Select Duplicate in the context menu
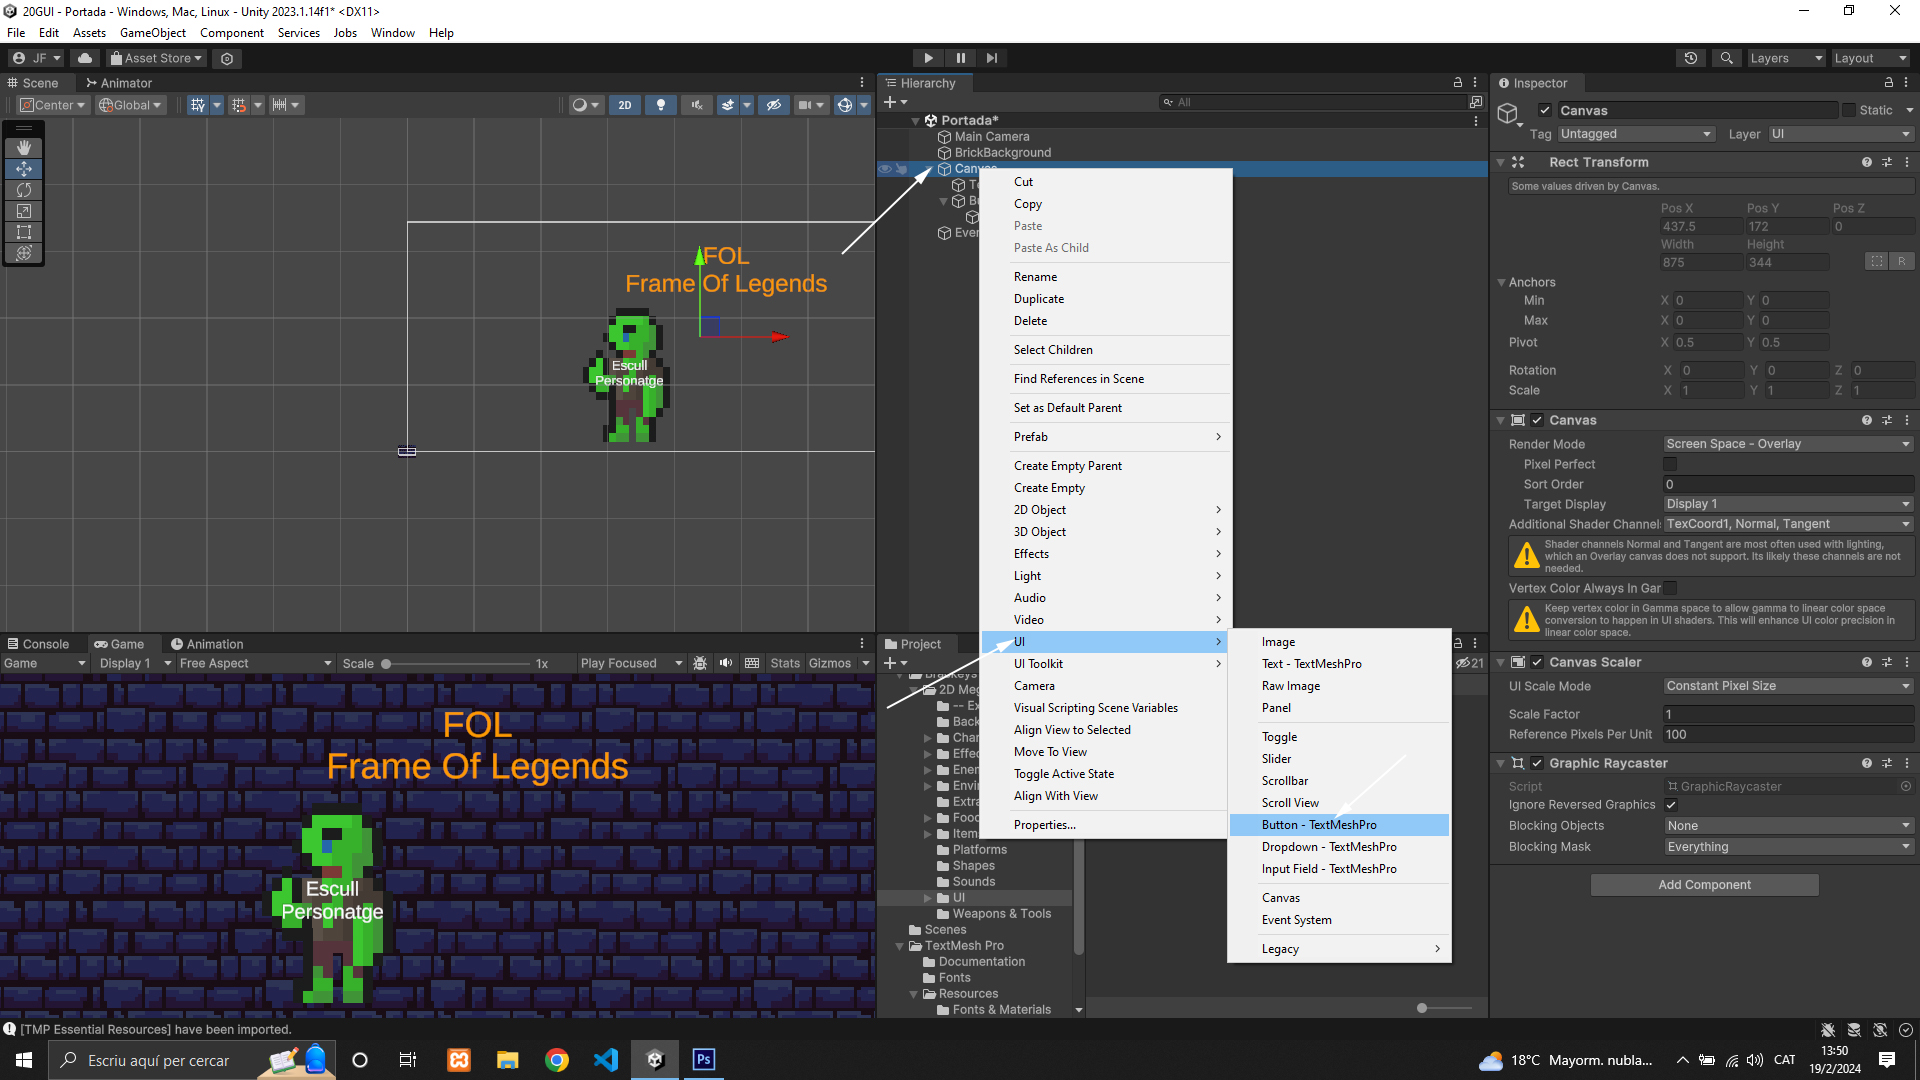1920x1080 pixels. tap(1039, 299)
